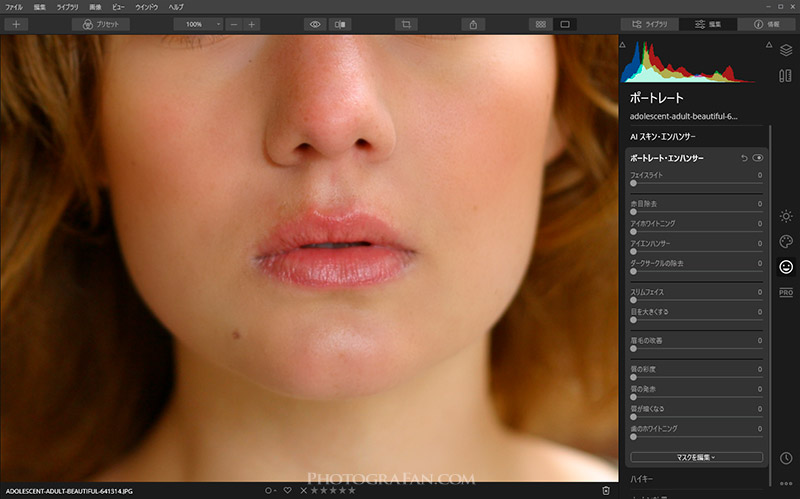Screen dimensions: 800x499
Task: Toggle the histogram highlight clipping triangle on the right
Action: click(769, 45)
